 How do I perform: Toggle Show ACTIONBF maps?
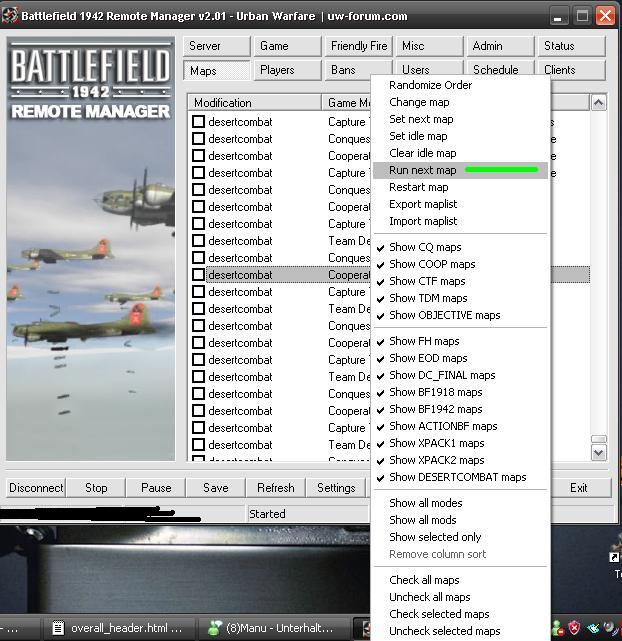tap(460, 426)
